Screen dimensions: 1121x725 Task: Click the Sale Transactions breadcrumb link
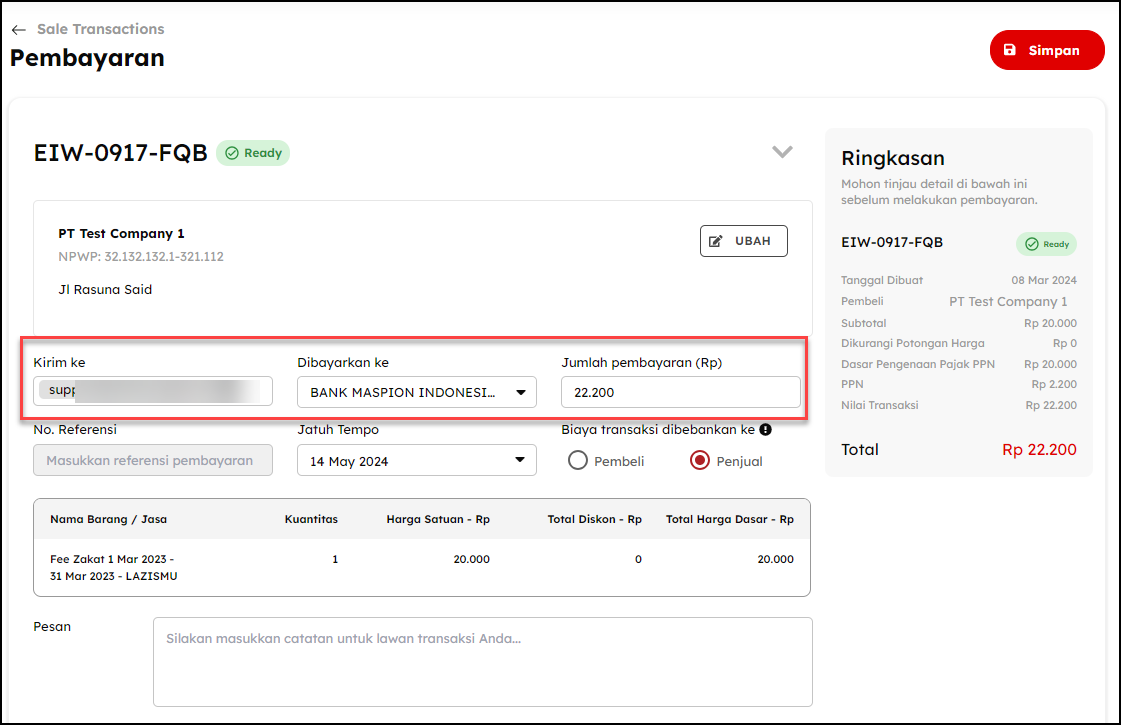tap(100, 29)
